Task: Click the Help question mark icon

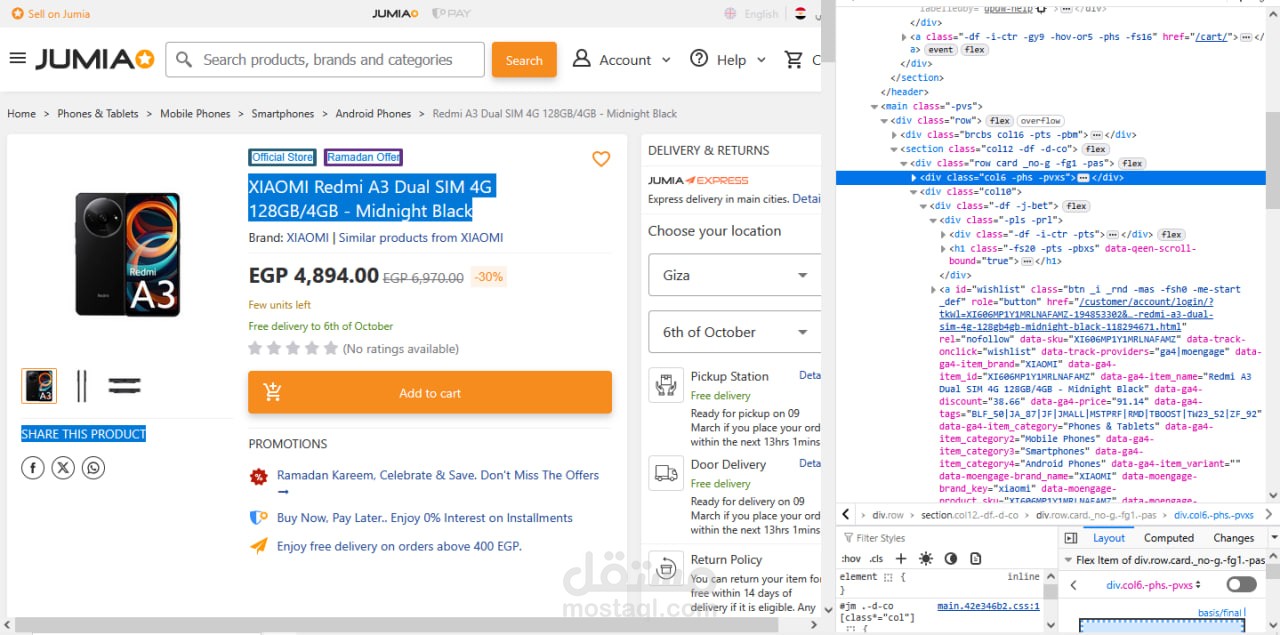Action: click(699, 59)
